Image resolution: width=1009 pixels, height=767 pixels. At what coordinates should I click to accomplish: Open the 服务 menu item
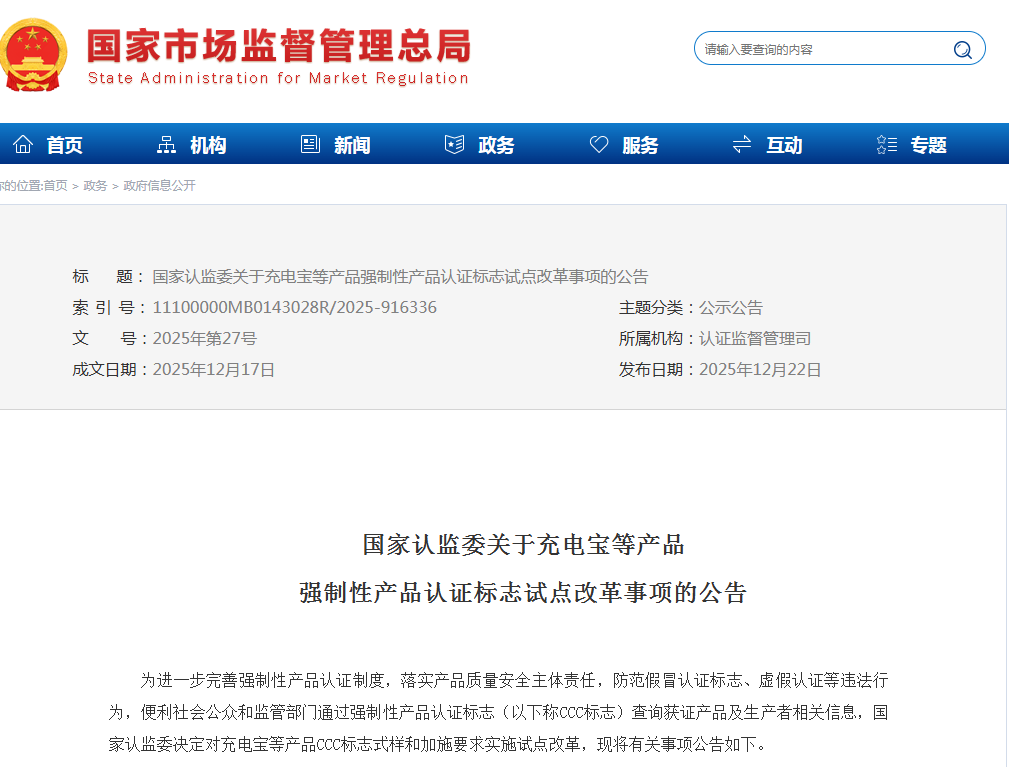(639, 143)
